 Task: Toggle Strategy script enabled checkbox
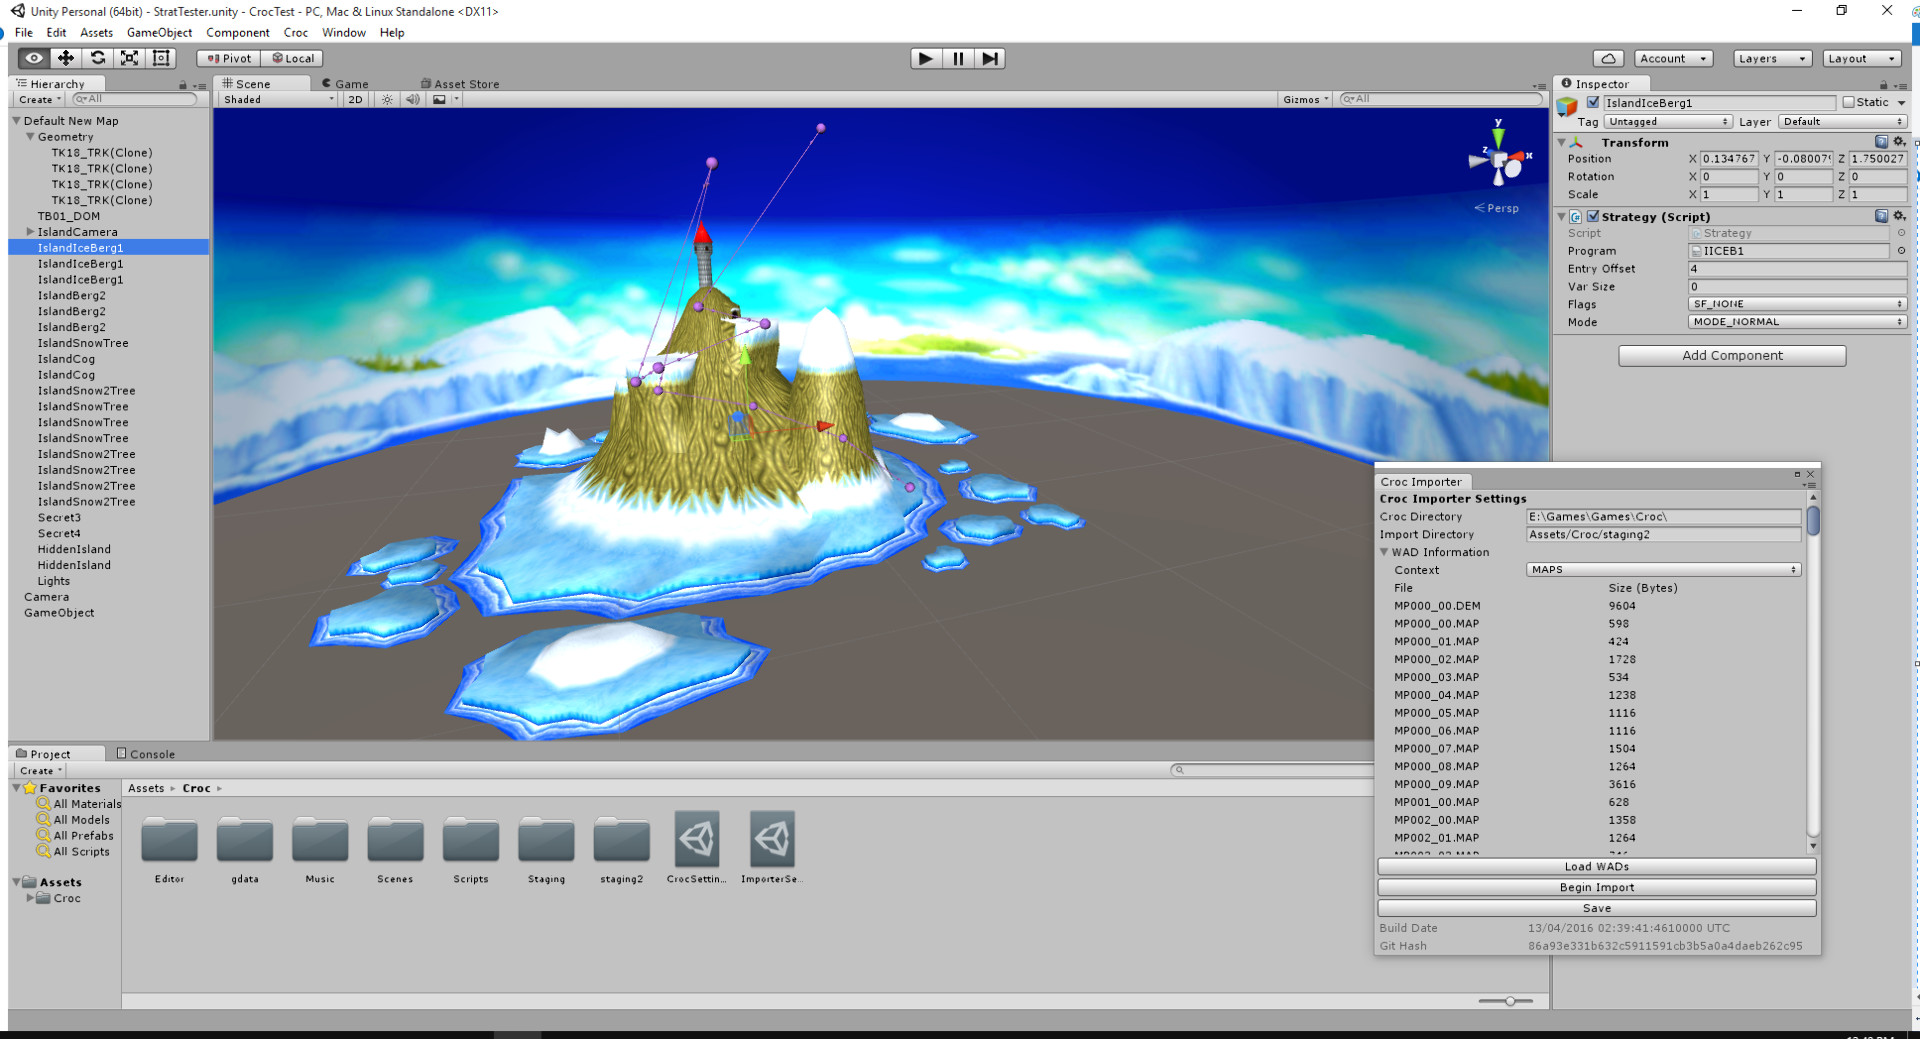(x=1593, y=216)
